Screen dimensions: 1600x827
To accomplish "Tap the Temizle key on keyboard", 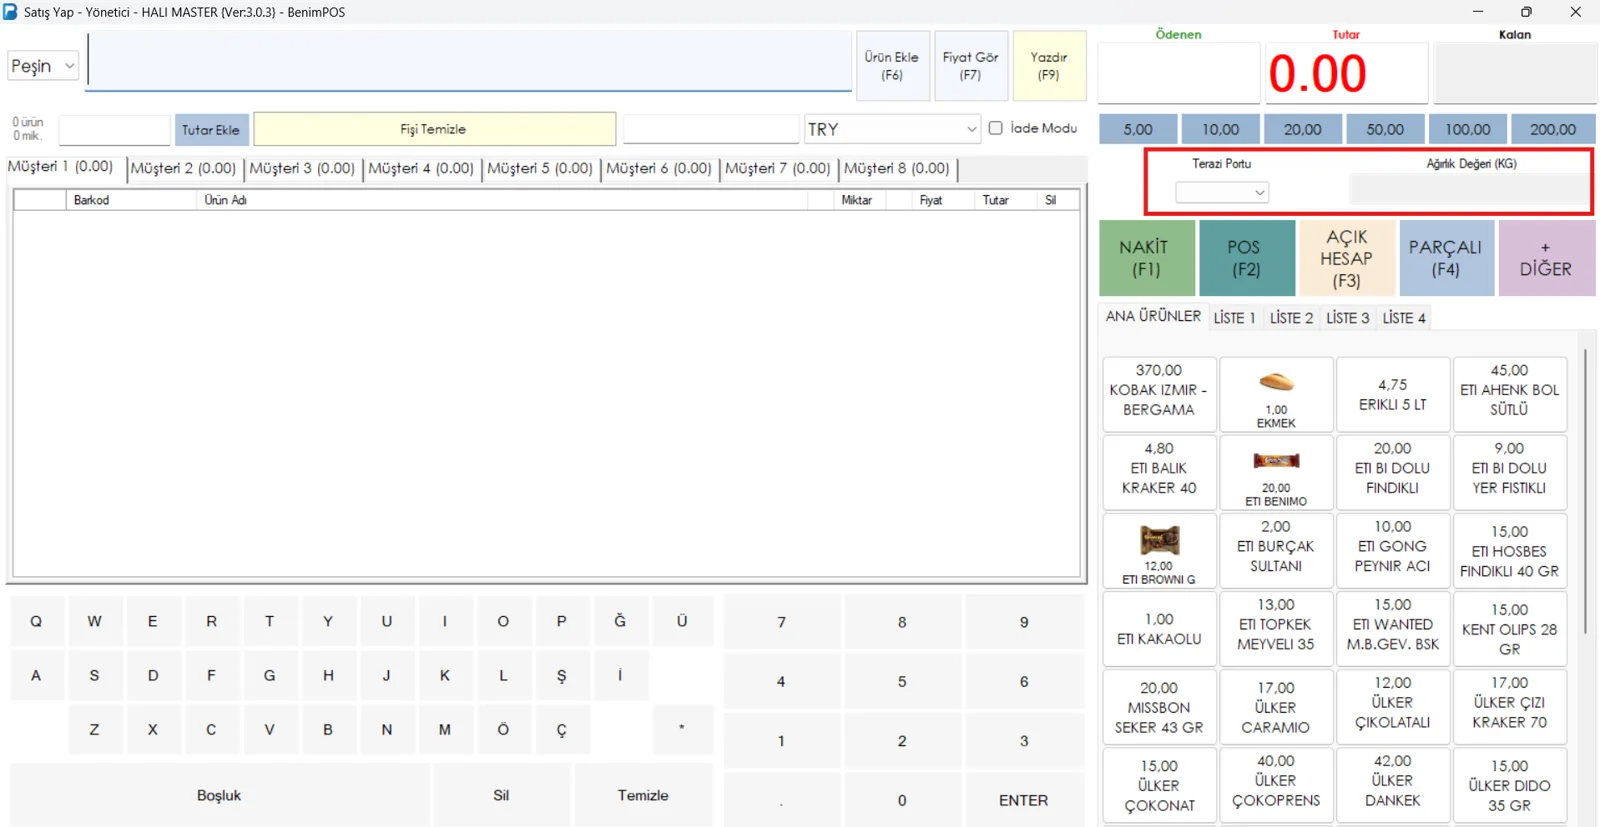I will coord(643,795).
